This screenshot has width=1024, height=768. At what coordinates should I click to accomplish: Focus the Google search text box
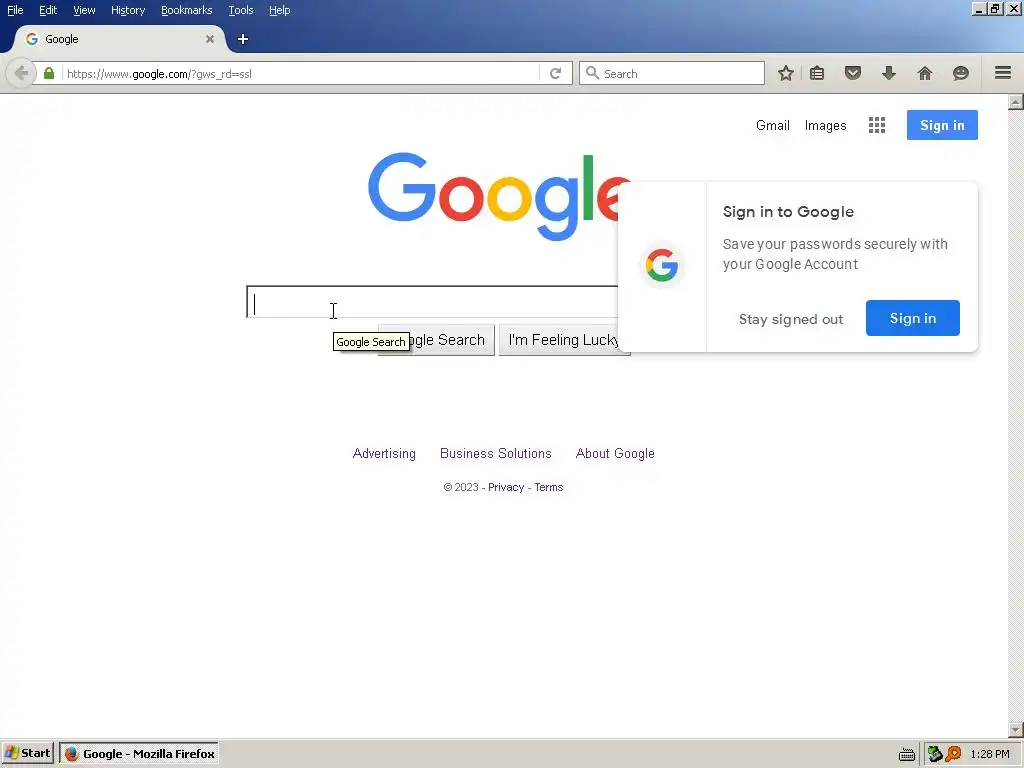point(432,302)
